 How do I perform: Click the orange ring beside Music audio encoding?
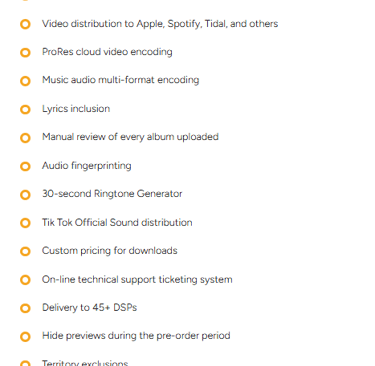(25, 81)
